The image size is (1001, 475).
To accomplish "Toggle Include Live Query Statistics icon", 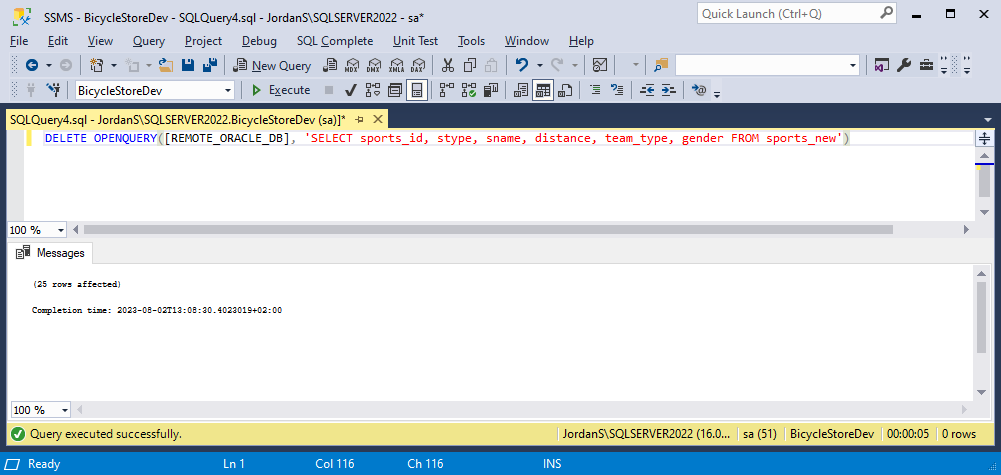I will pos(469,90).
